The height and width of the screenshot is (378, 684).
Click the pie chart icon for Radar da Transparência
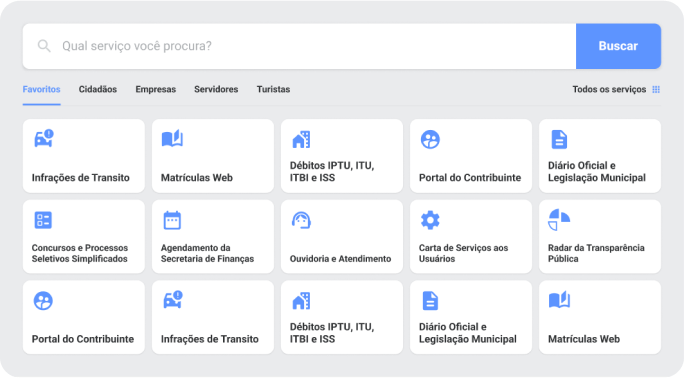(559, 220)
